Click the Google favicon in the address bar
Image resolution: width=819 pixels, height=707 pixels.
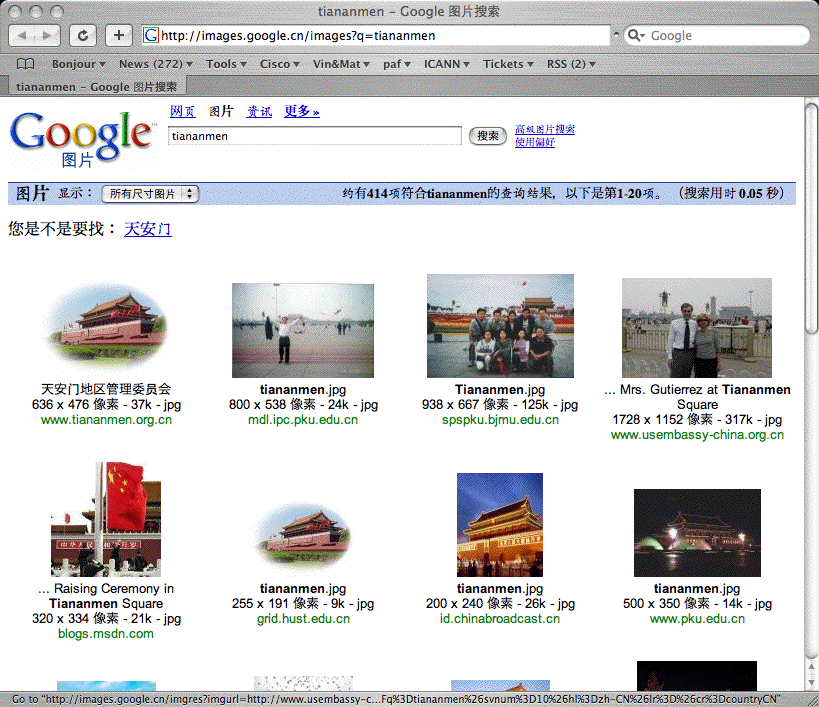pos(151,36)
